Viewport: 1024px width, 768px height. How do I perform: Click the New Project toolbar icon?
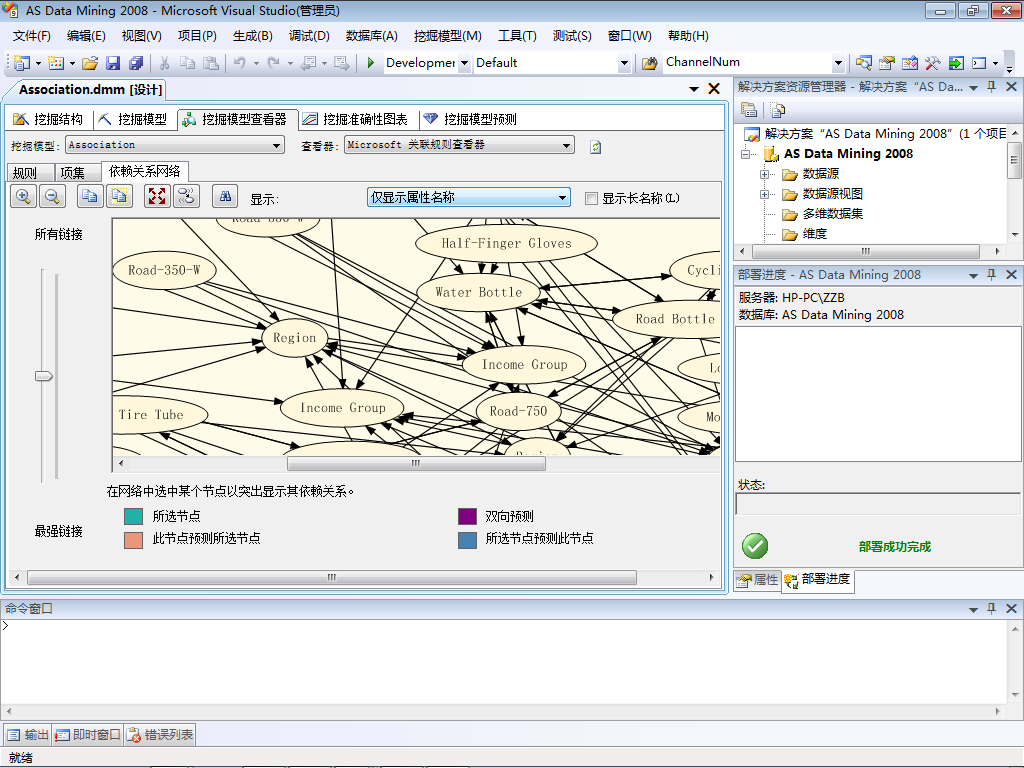coord(22,63)
